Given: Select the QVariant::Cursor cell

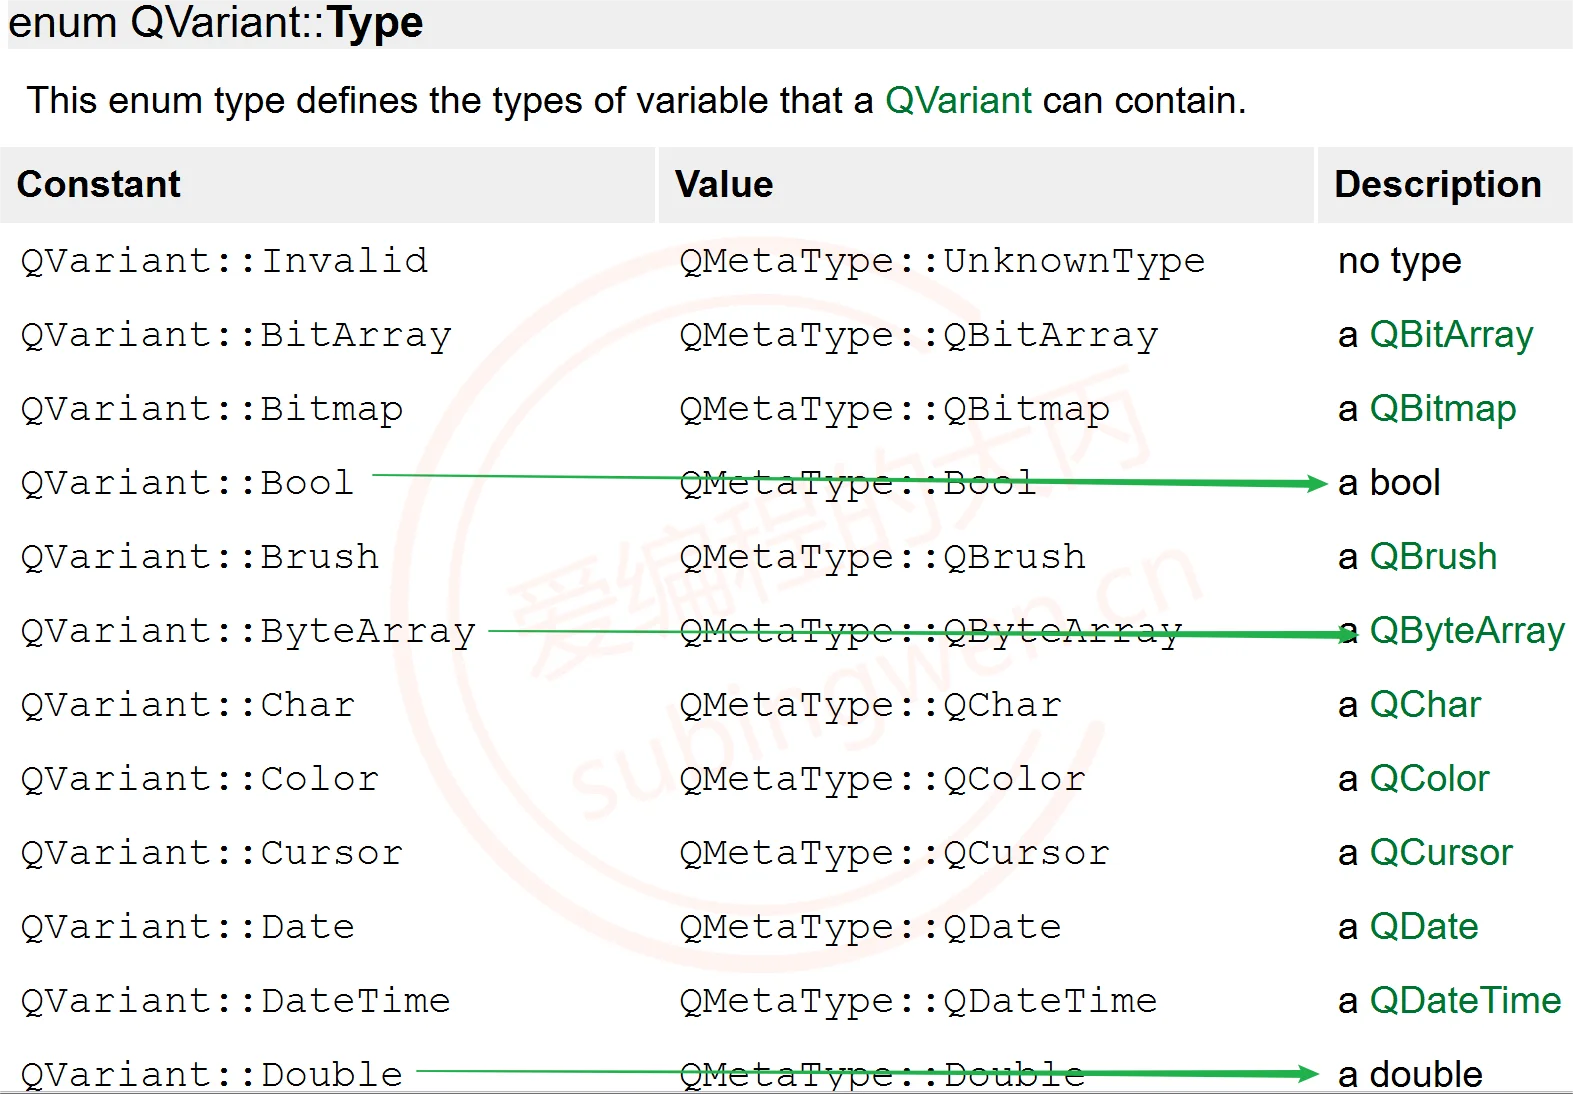Looking at the screenshot, I should pyautogui.click(x=212, y=853).
